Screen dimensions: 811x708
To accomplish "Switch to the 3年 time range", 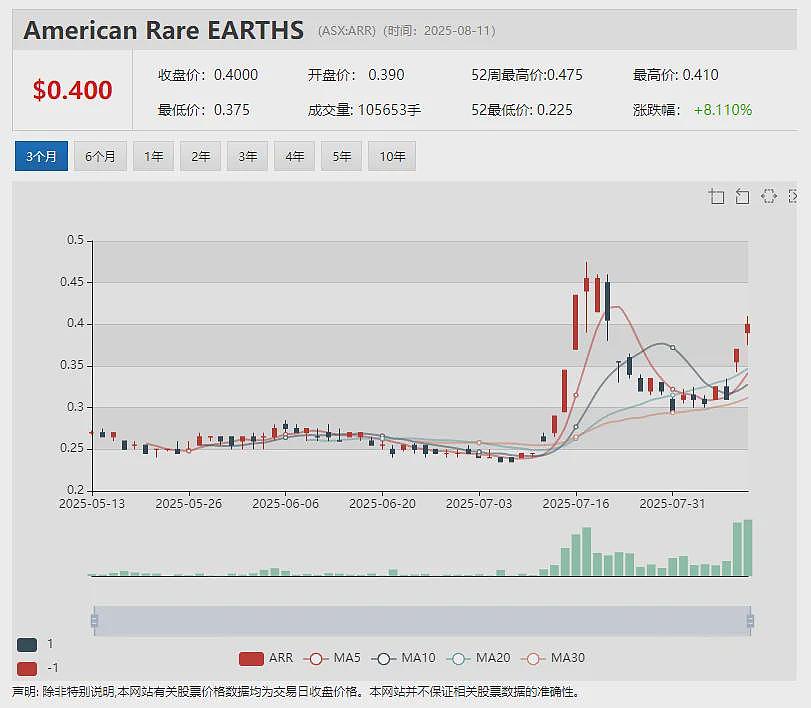I will click(x=247, y=156).
